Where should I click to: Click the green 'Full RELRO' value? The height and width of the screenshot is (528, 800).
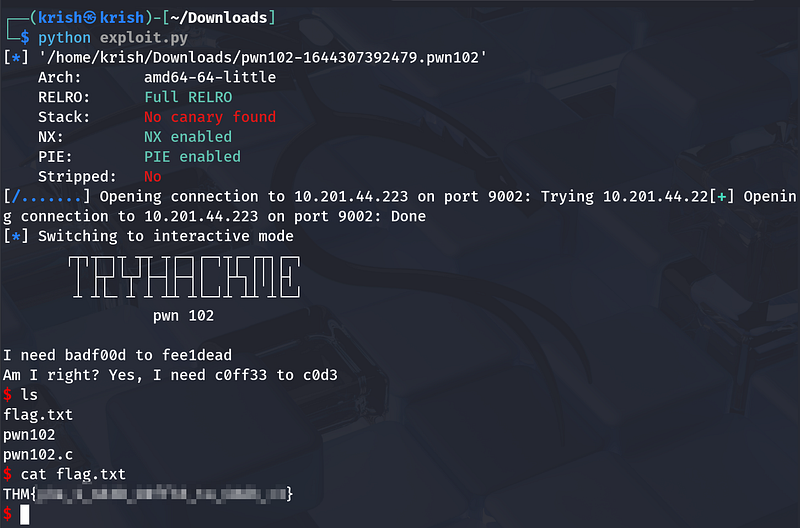(x=188, y=97)
